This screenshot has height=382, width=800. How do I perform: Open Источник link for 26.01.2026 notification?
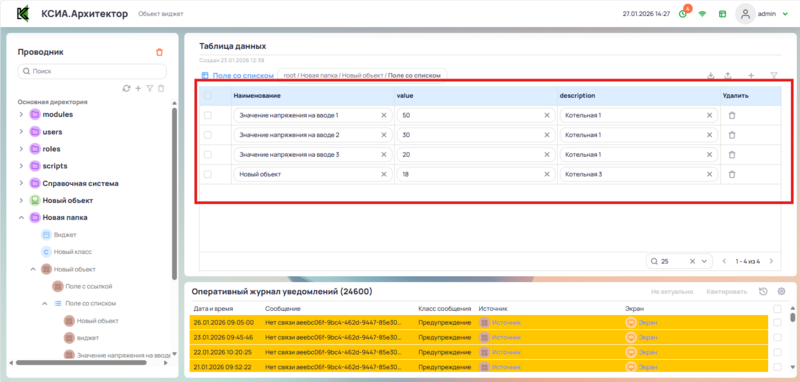click(x=507, y=322)
